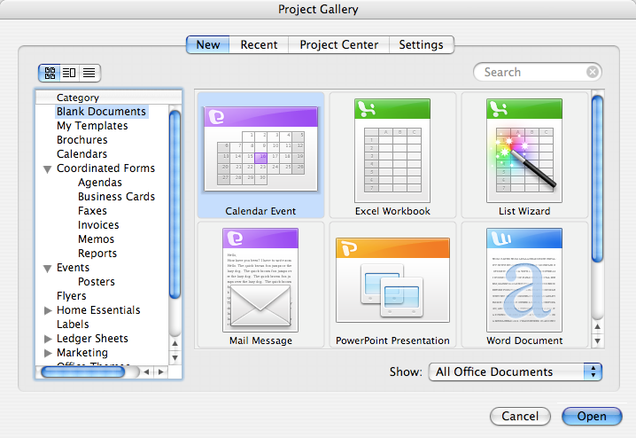Clear the search field with X button
This screenshot has height=438, width=636.
click(592, 72)
